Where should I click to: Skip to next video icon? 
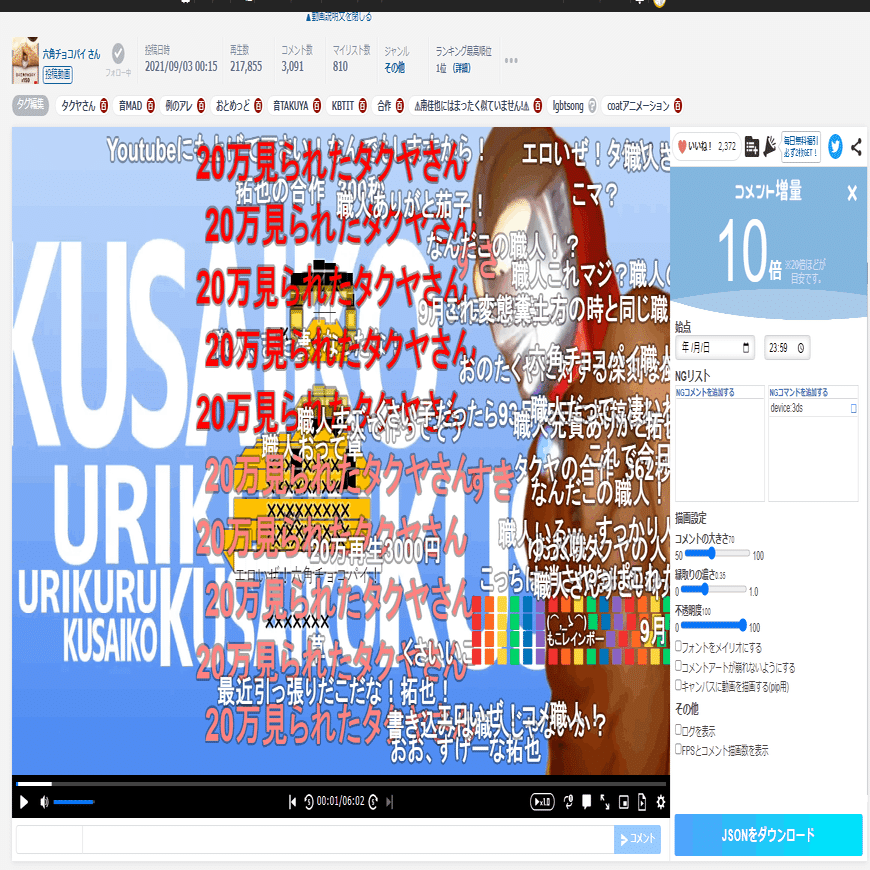[390, 802]
